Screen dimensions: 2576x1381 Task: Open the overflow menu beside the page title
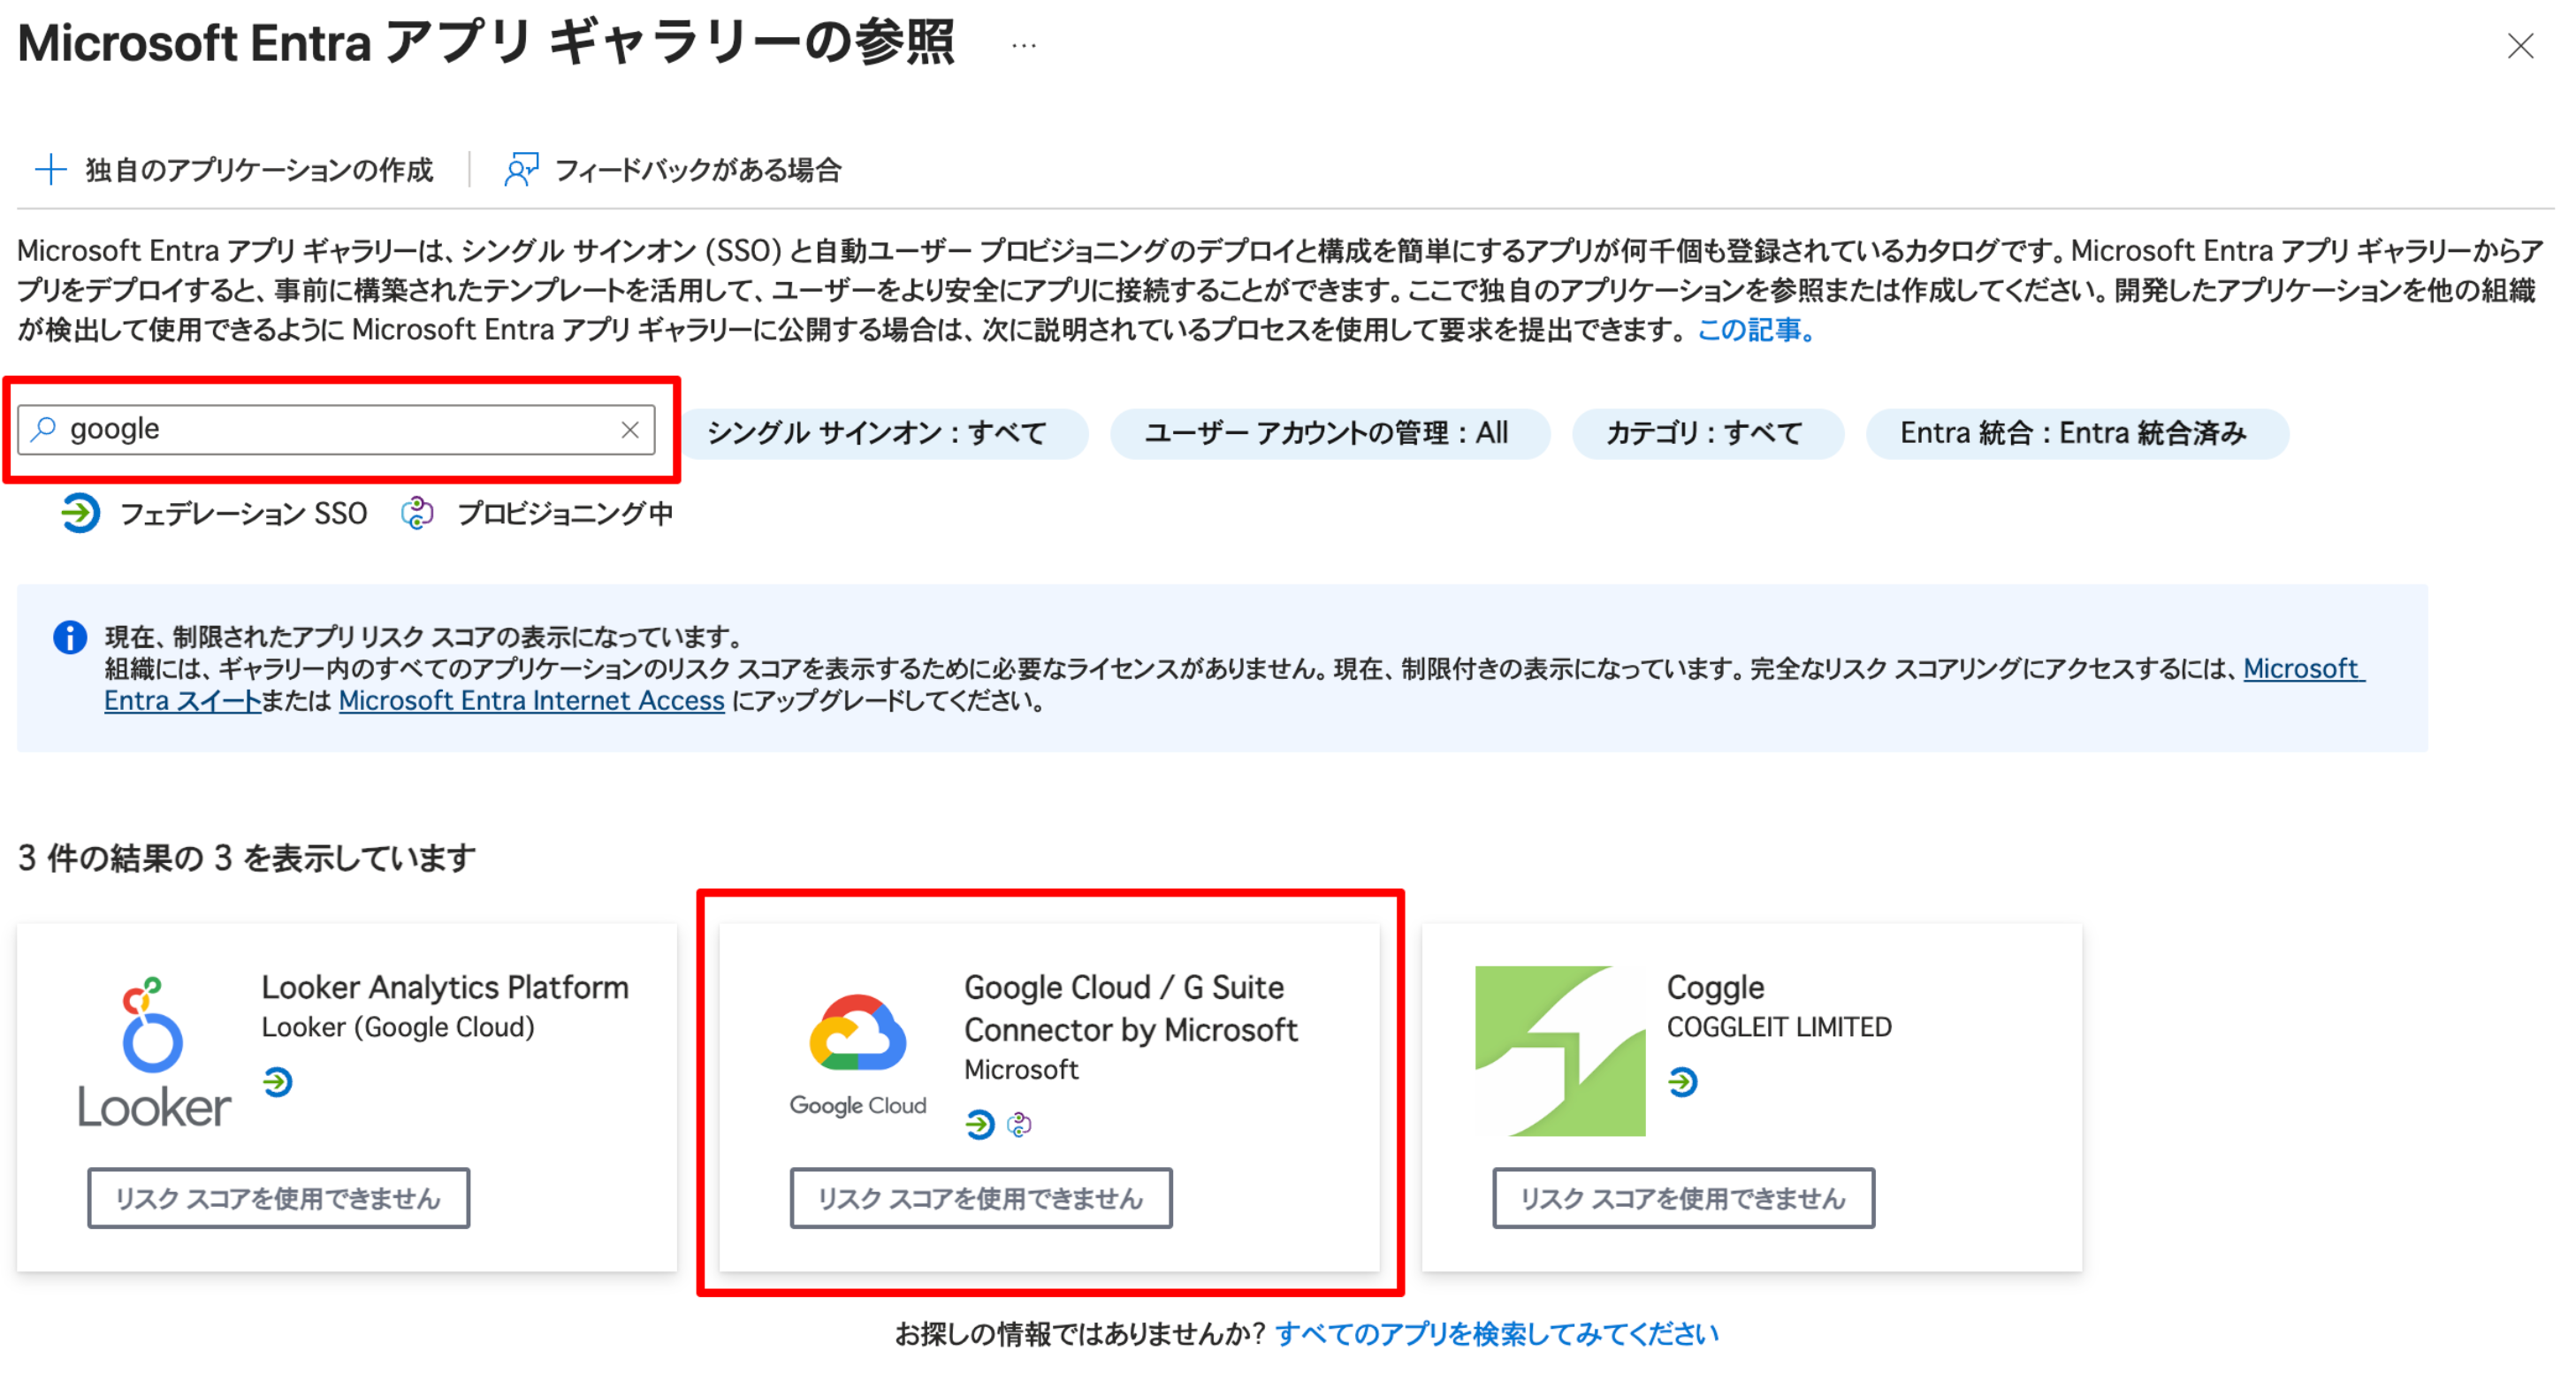(1023, 44)
